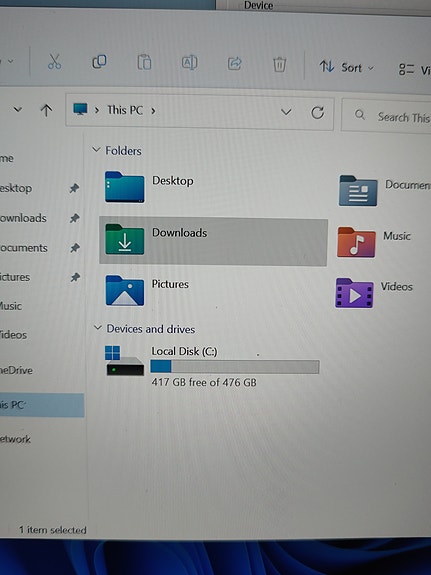Click the Cut scissors icon

[x=54, y=62]
